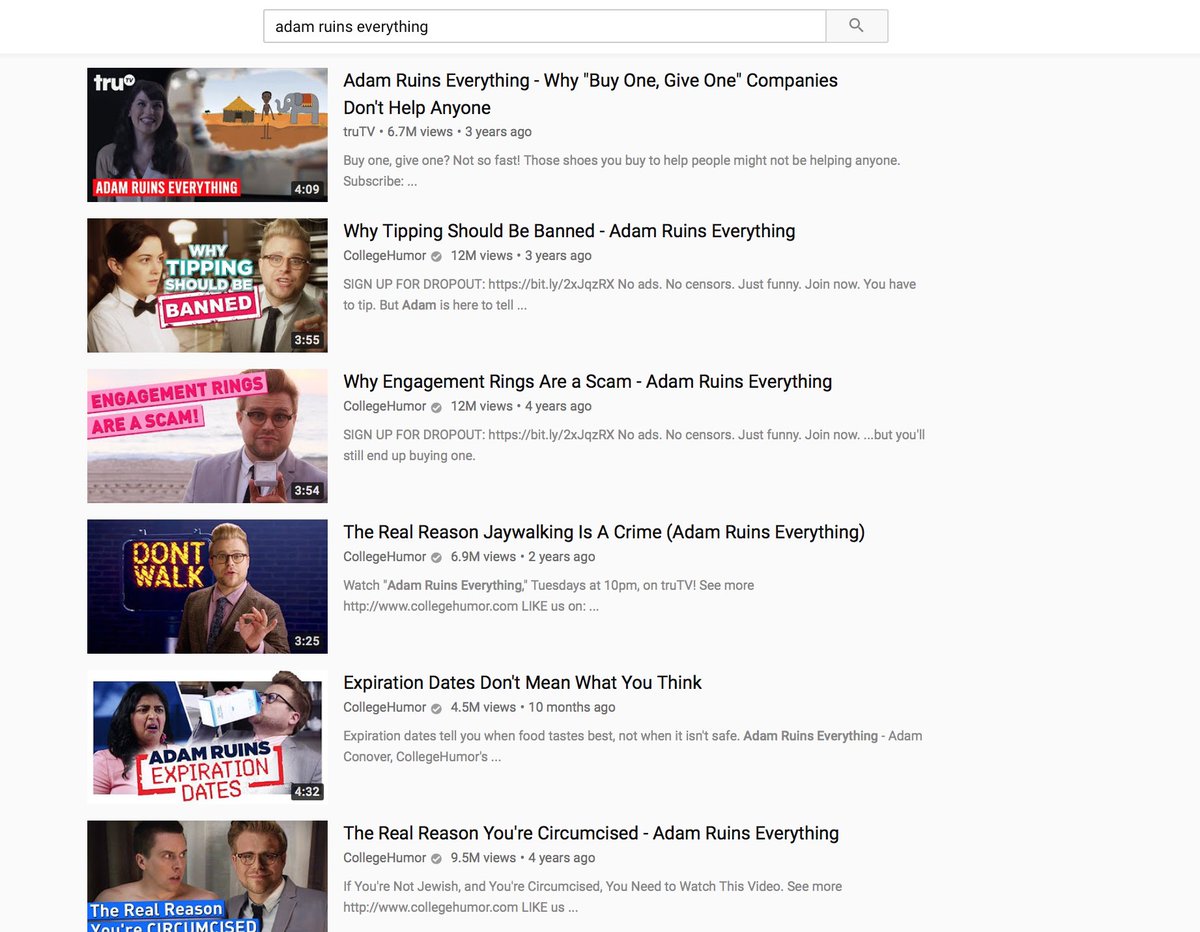Click verified badge beside CollegeHumor on jaywalking video
Image resolution: width=1200 pixels, height=932 pixels.
[x=436, y=557]
